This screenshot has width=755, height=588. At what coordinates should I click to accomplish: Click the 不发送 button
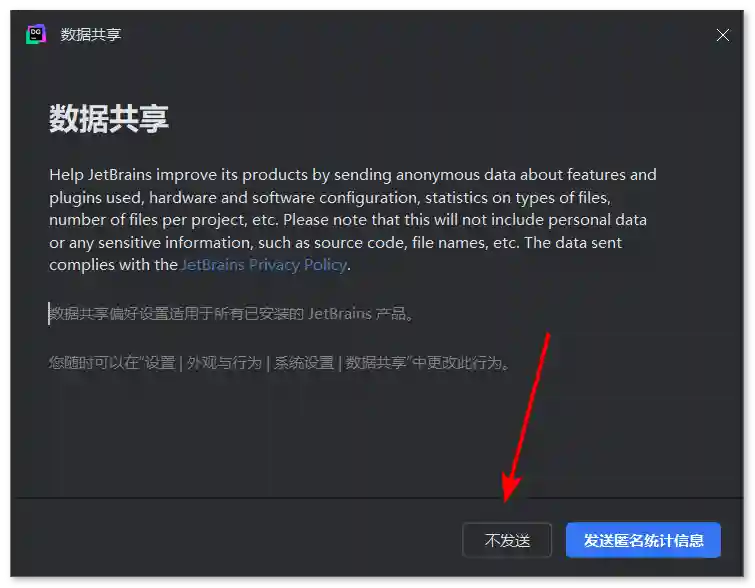click(507, 540)
